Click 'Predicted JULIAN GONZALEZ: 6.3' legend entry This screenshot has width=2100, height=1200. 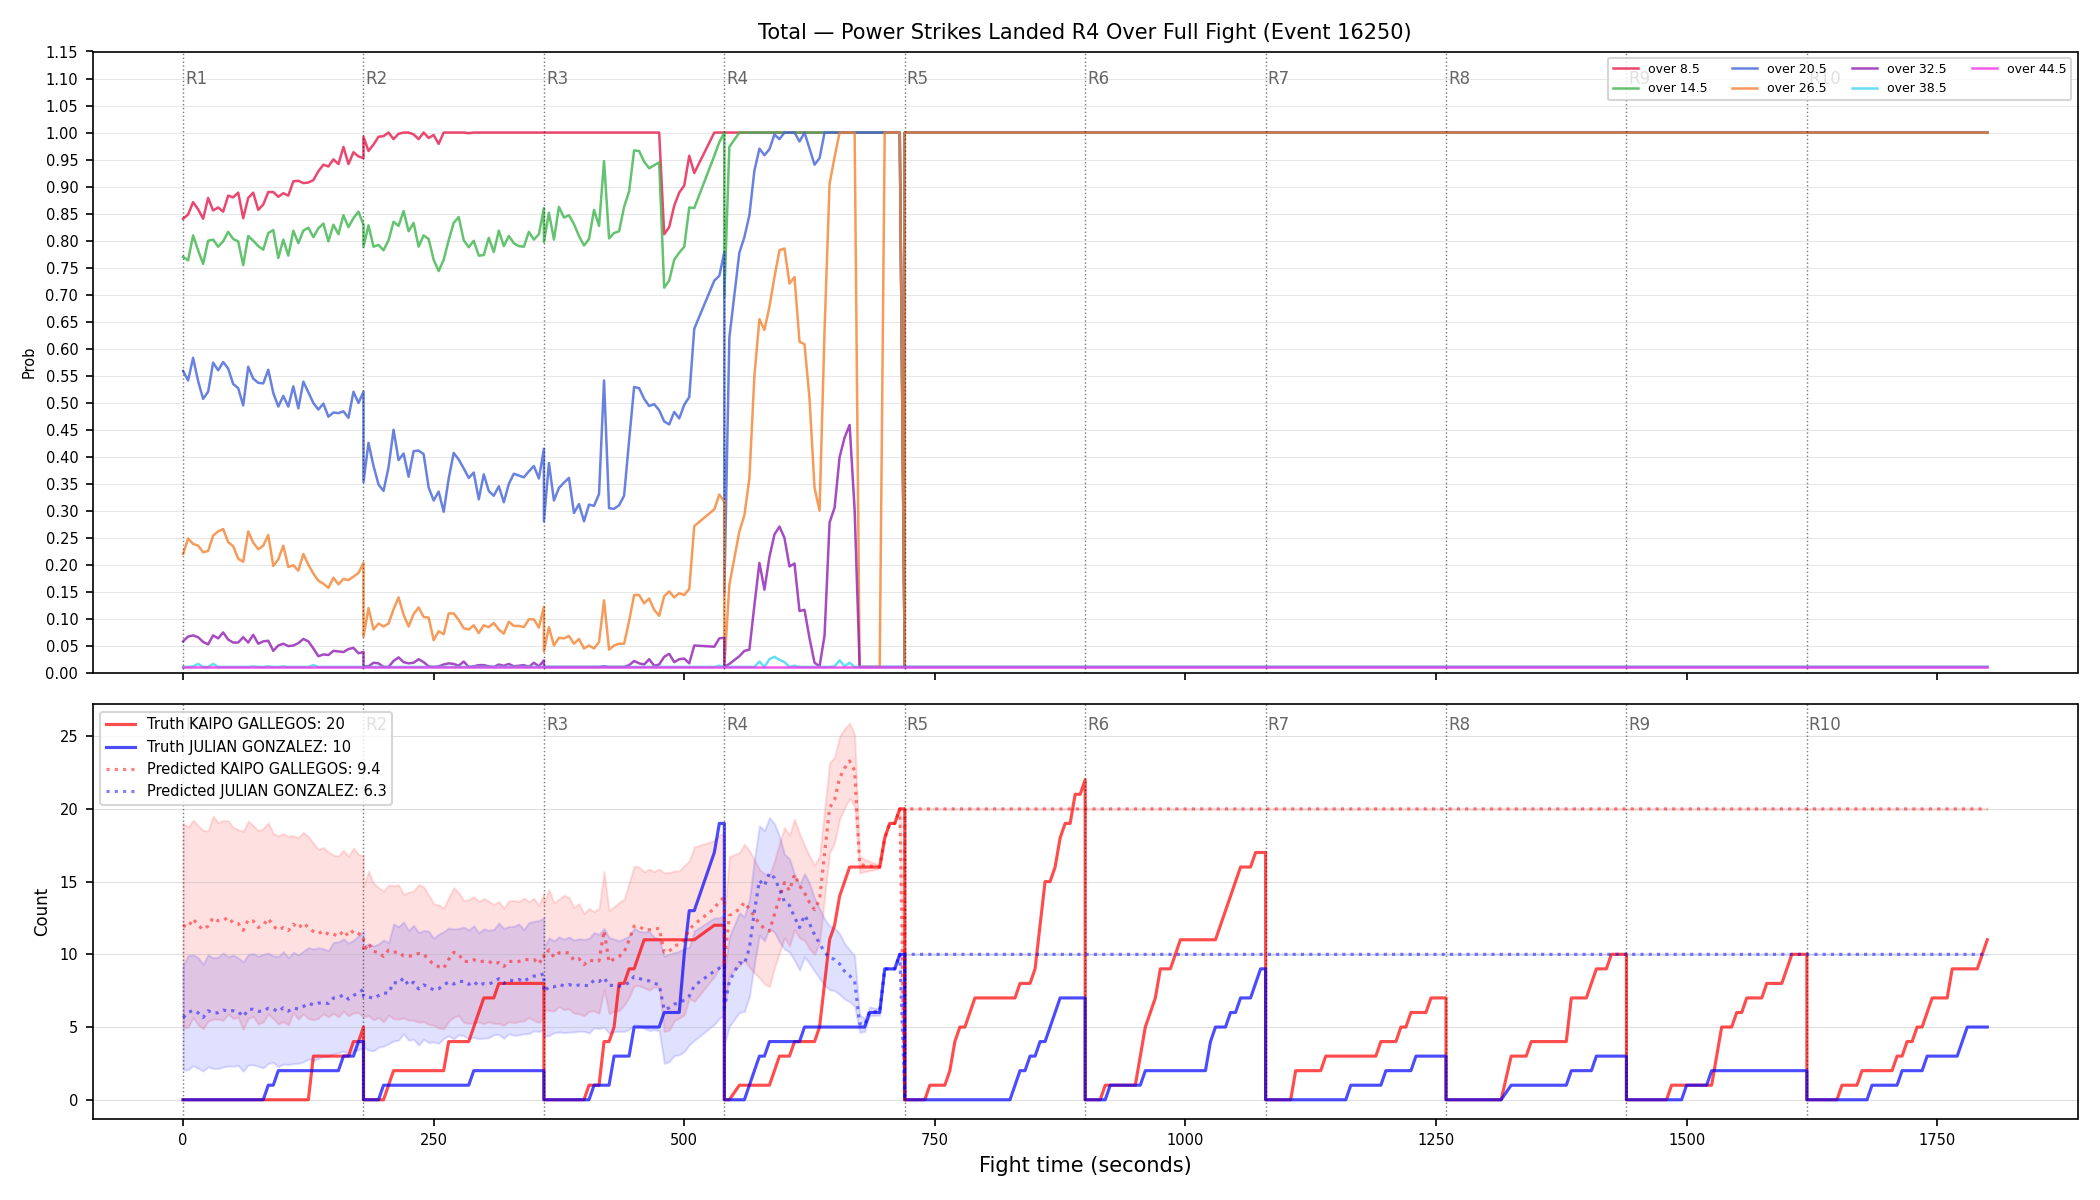246,791
